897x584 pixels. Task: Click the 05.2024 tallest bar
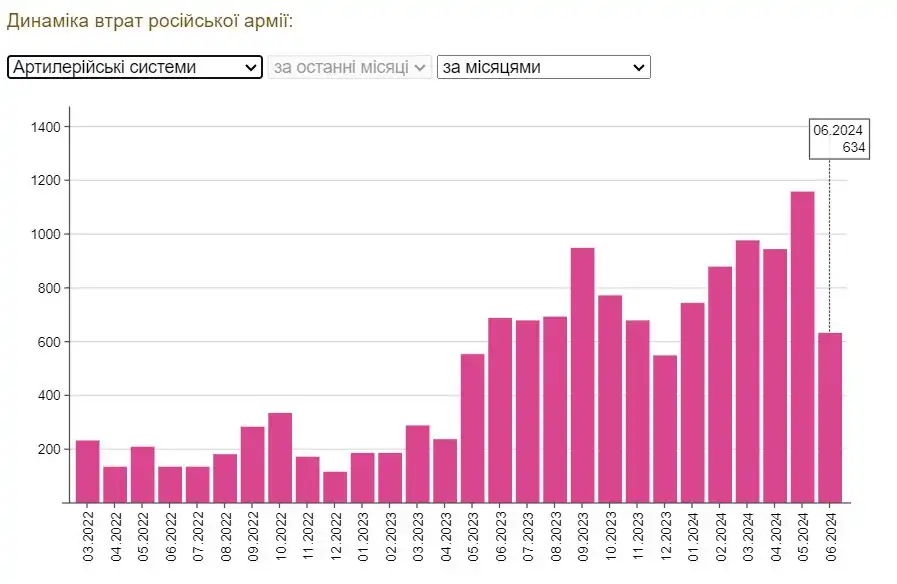(x=802, y=346)
